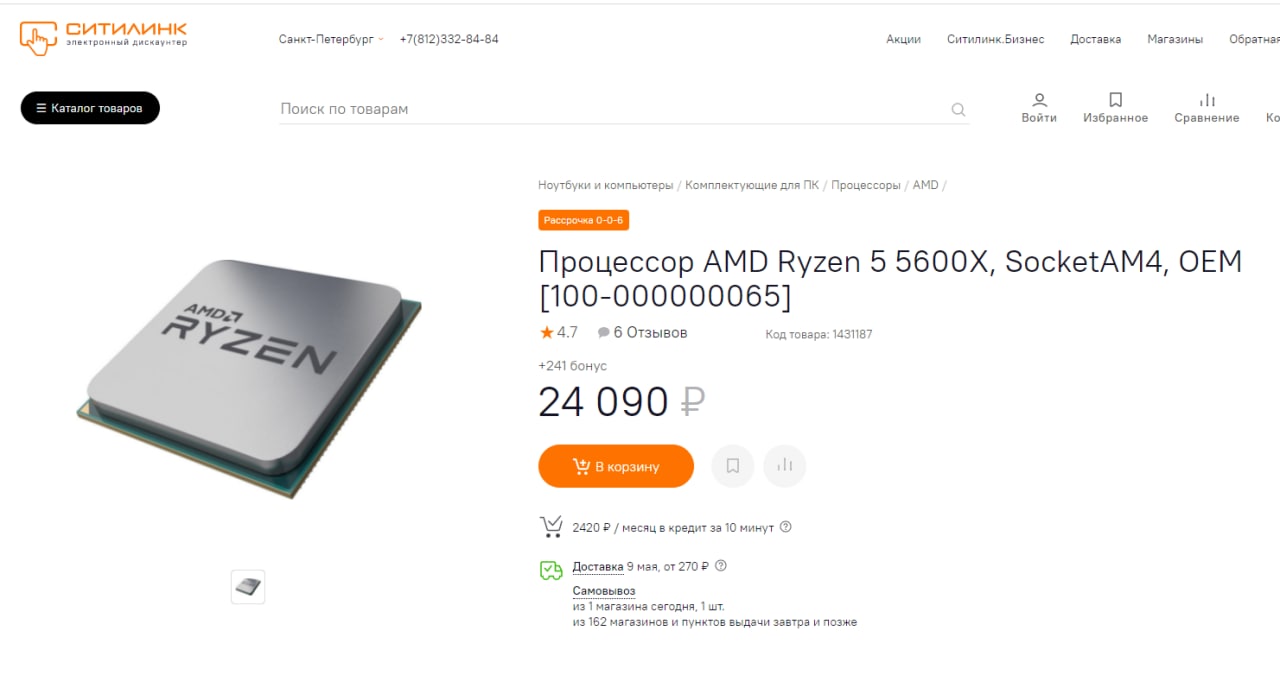This screenshot has width=1280, height=675.
Task: Click the search magnifier icon
Action: pyautogui.click(x=958, y=109)
